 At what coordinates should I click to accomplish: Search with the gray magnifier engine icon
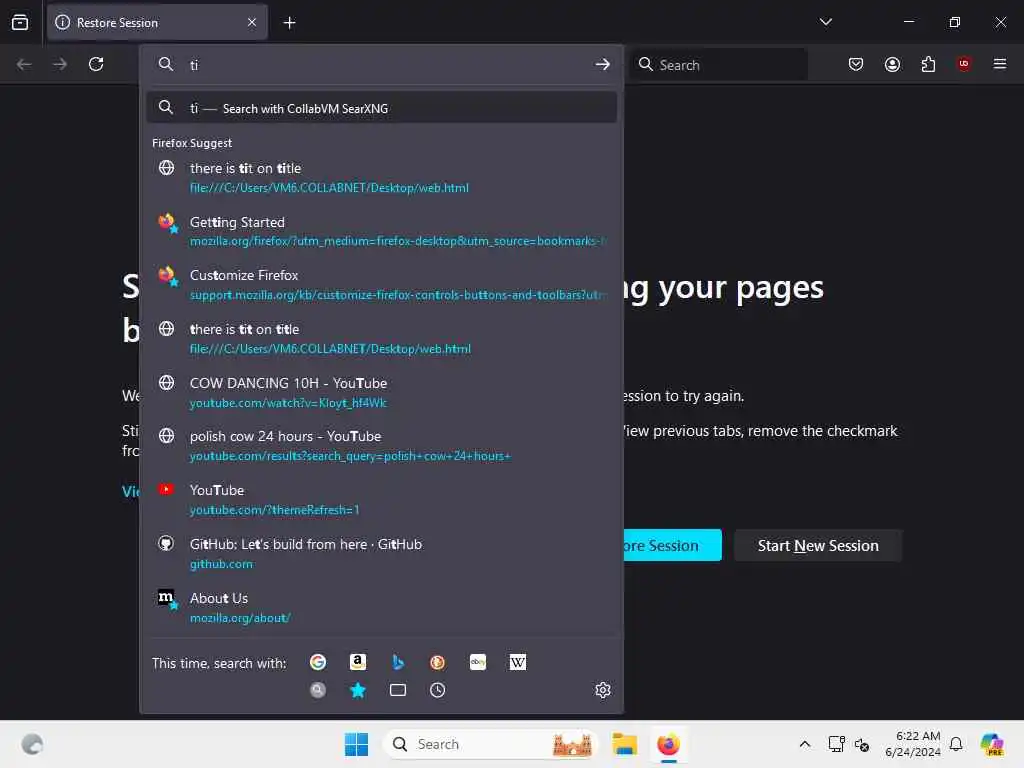point(318,690)
